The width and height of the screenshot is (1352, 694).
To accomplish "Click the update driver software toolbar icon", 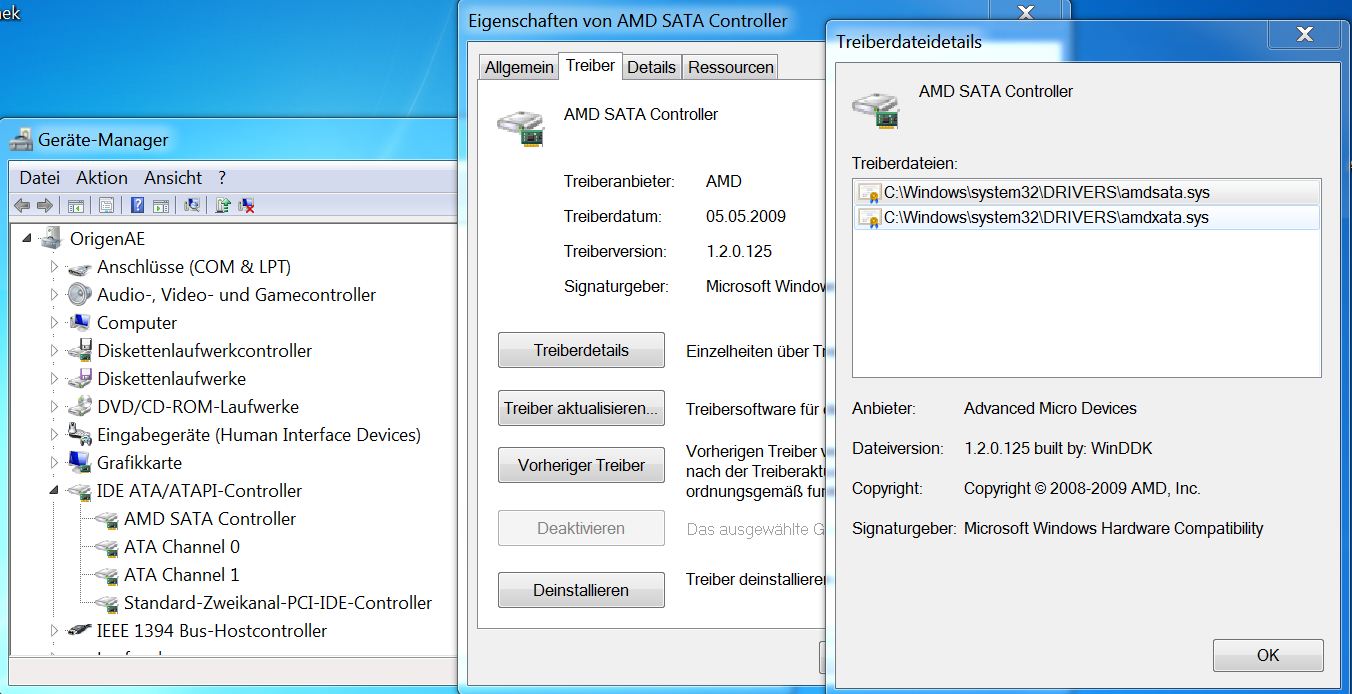I will [x=223, y=206].
